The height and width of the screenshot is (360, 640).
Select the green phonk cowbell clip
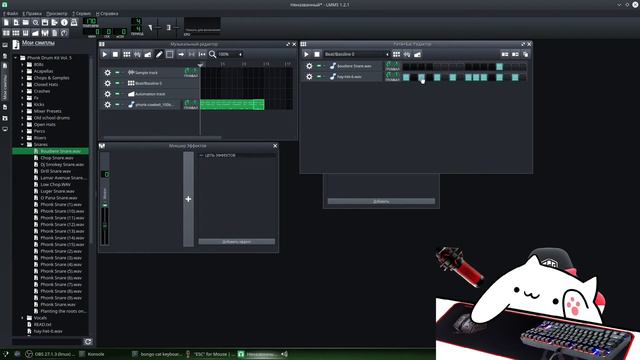pyautogui.click(x=232, y=104)
